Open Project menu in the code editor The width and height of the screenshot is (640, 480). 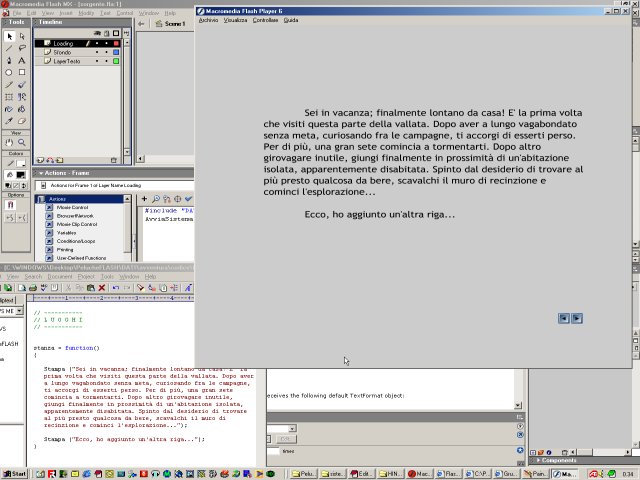tap(86, 277)
